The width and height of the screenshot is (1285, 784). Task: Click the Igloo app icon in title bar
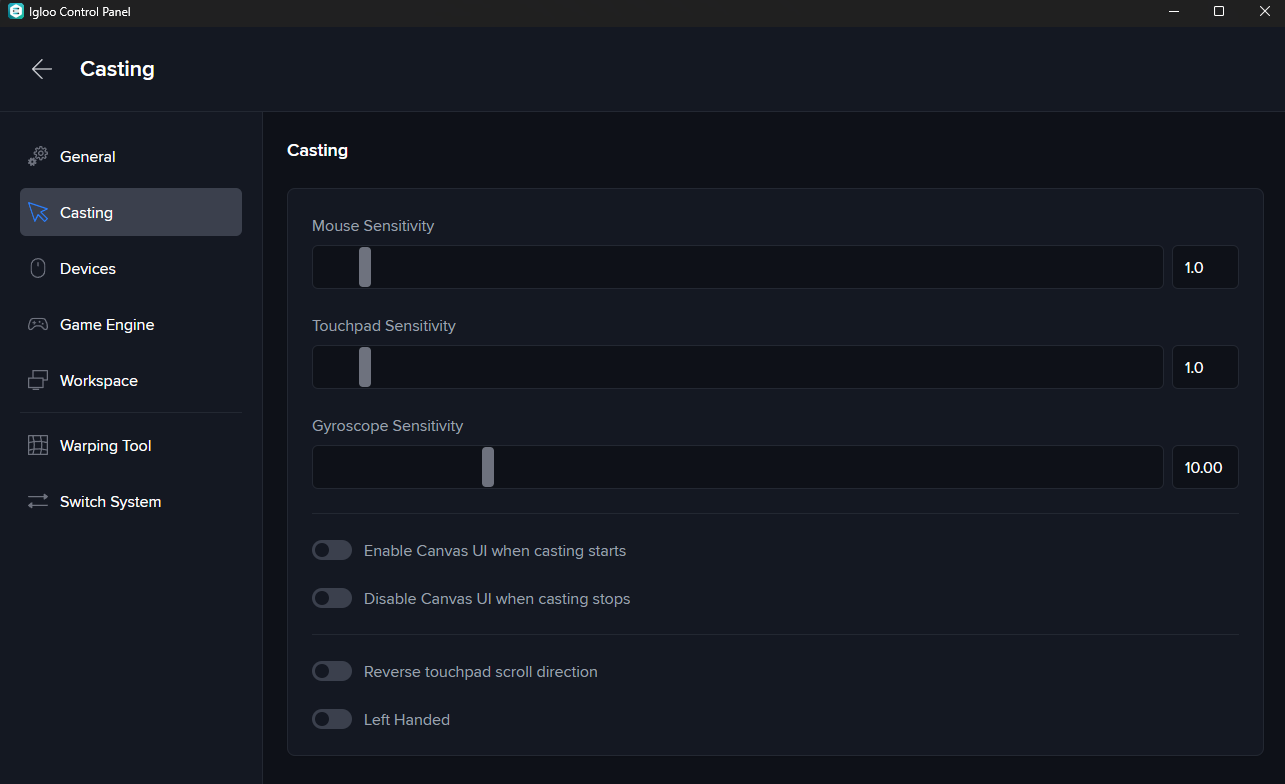(15, 12)
